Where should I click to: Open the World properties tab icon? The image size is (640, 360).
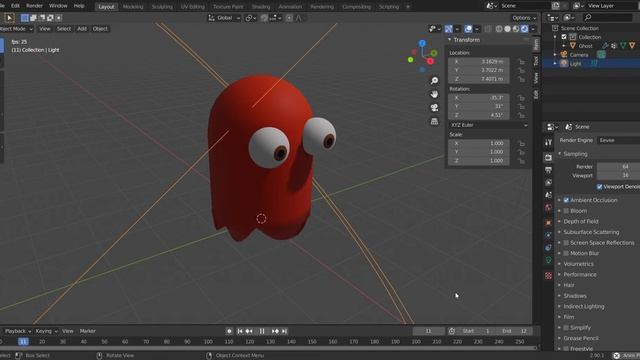(x=548, y=208)
